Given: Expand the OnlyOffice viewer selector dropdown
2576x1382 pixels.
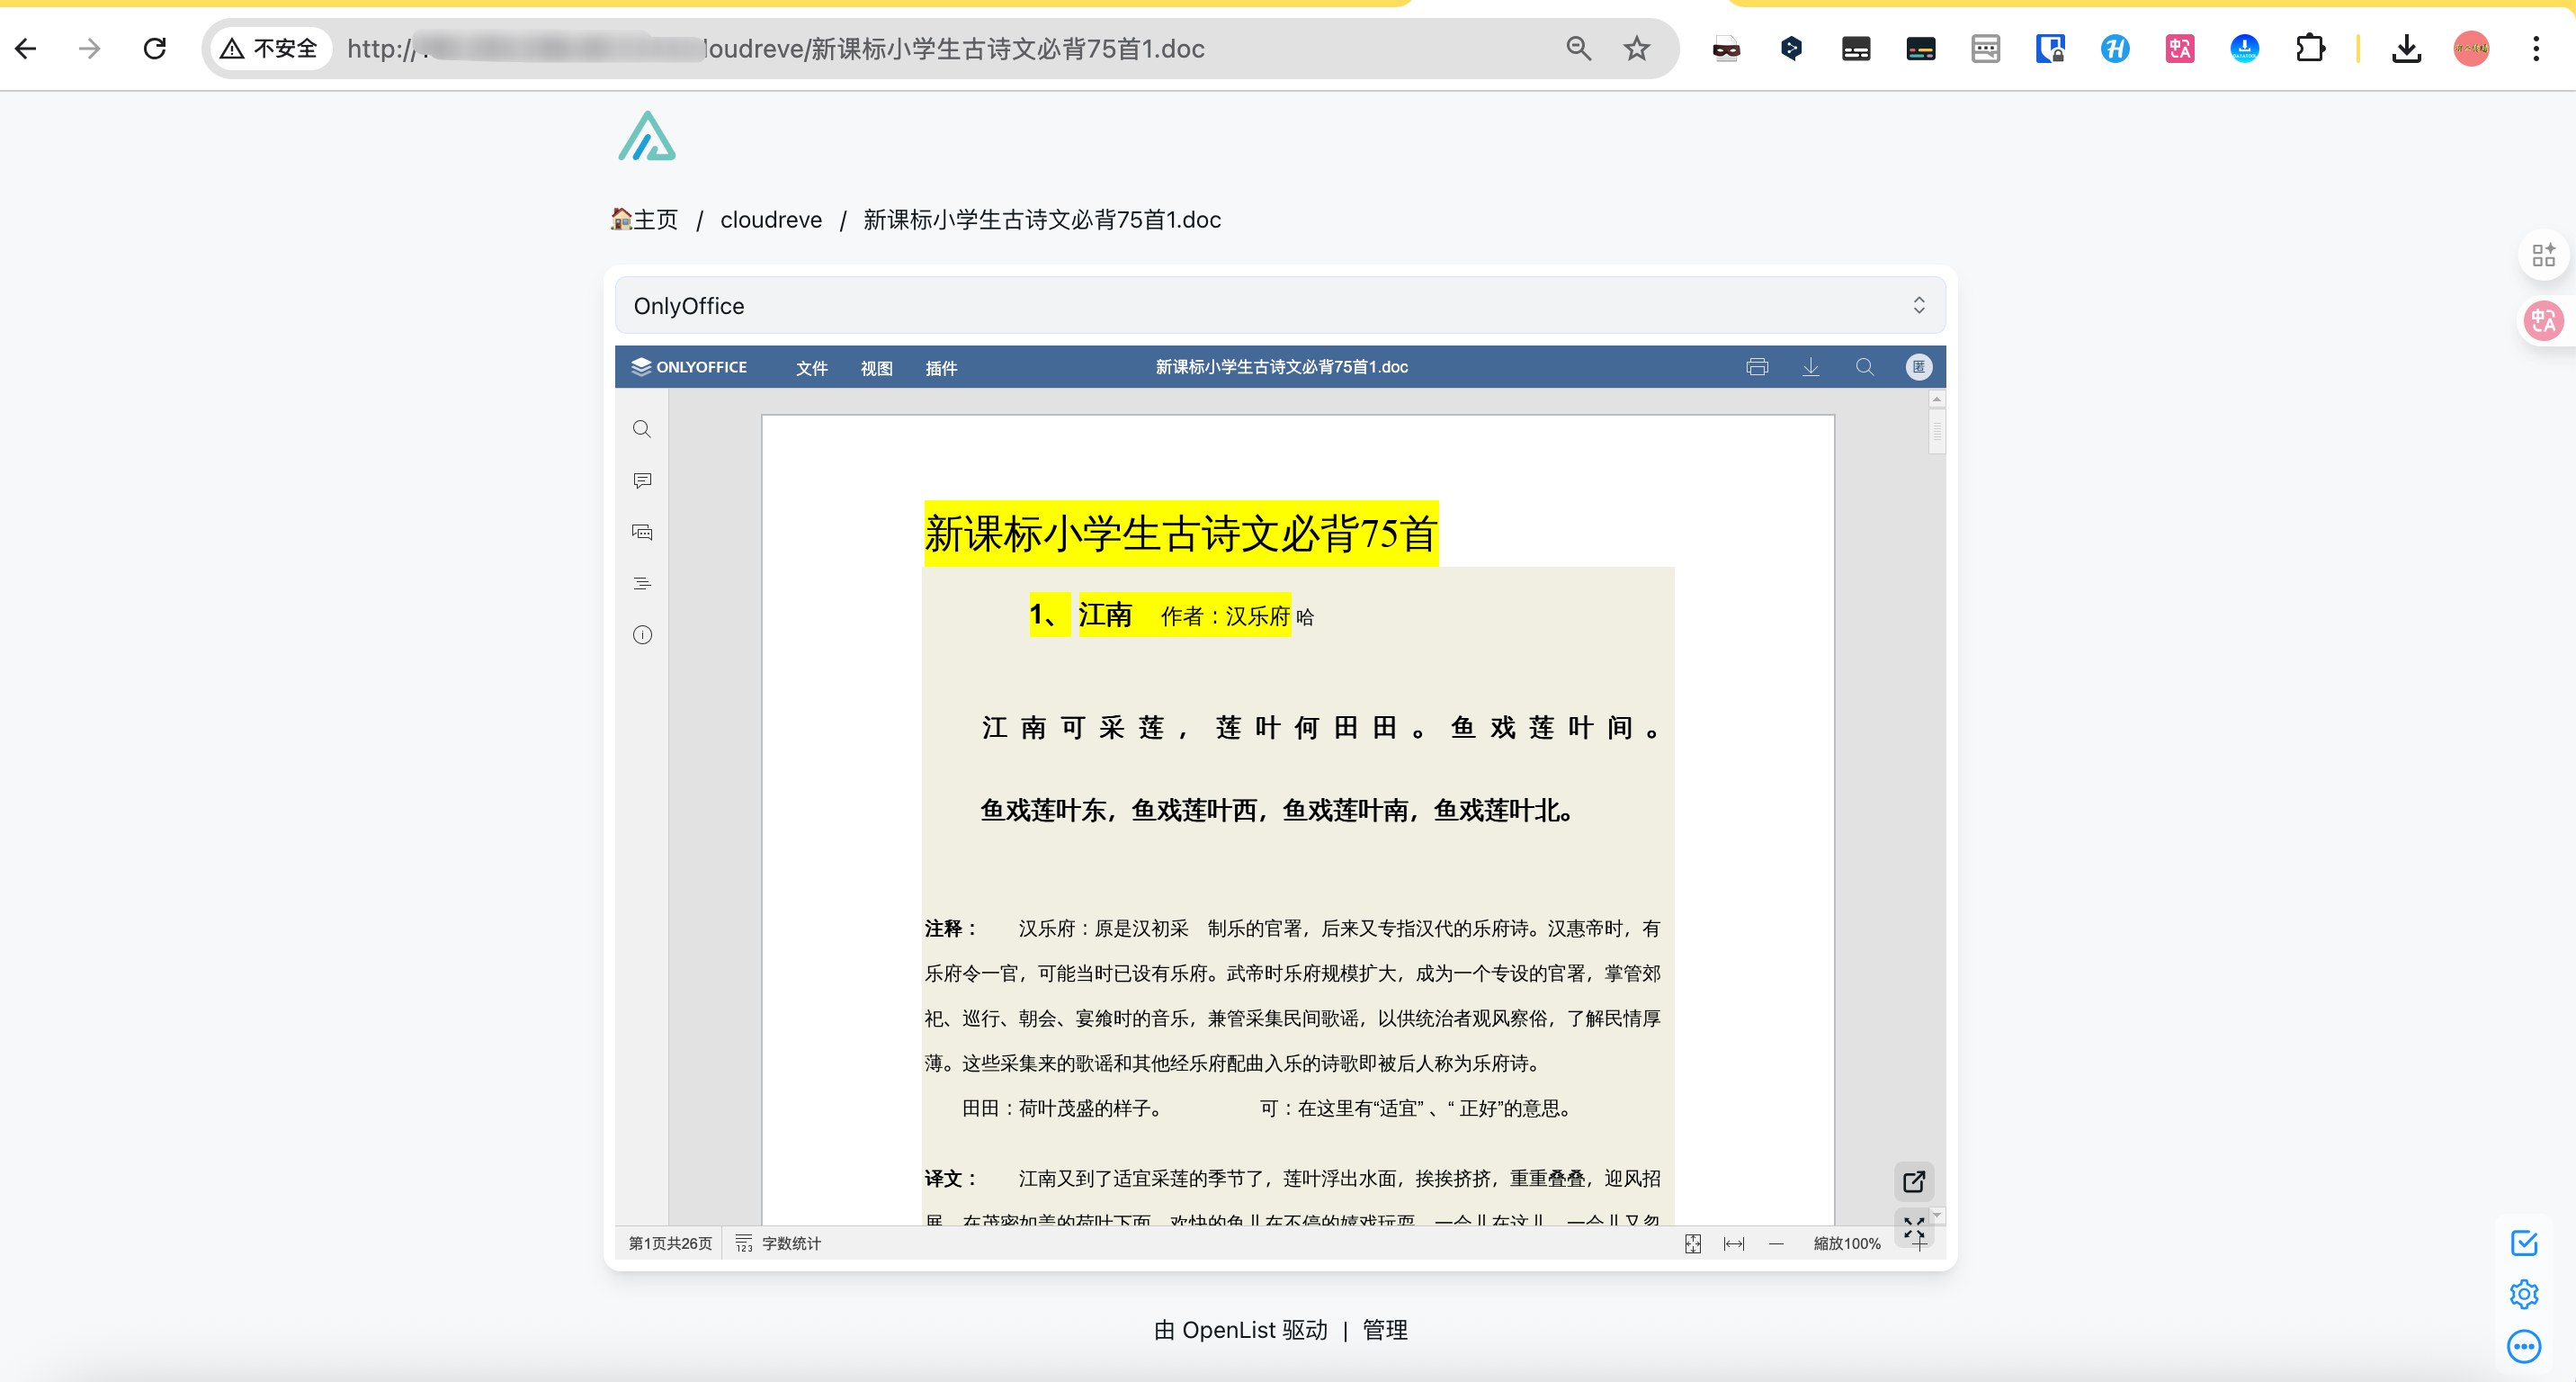Looking at the screenshot, I should pyautogui.click(x=1919, y=305).
